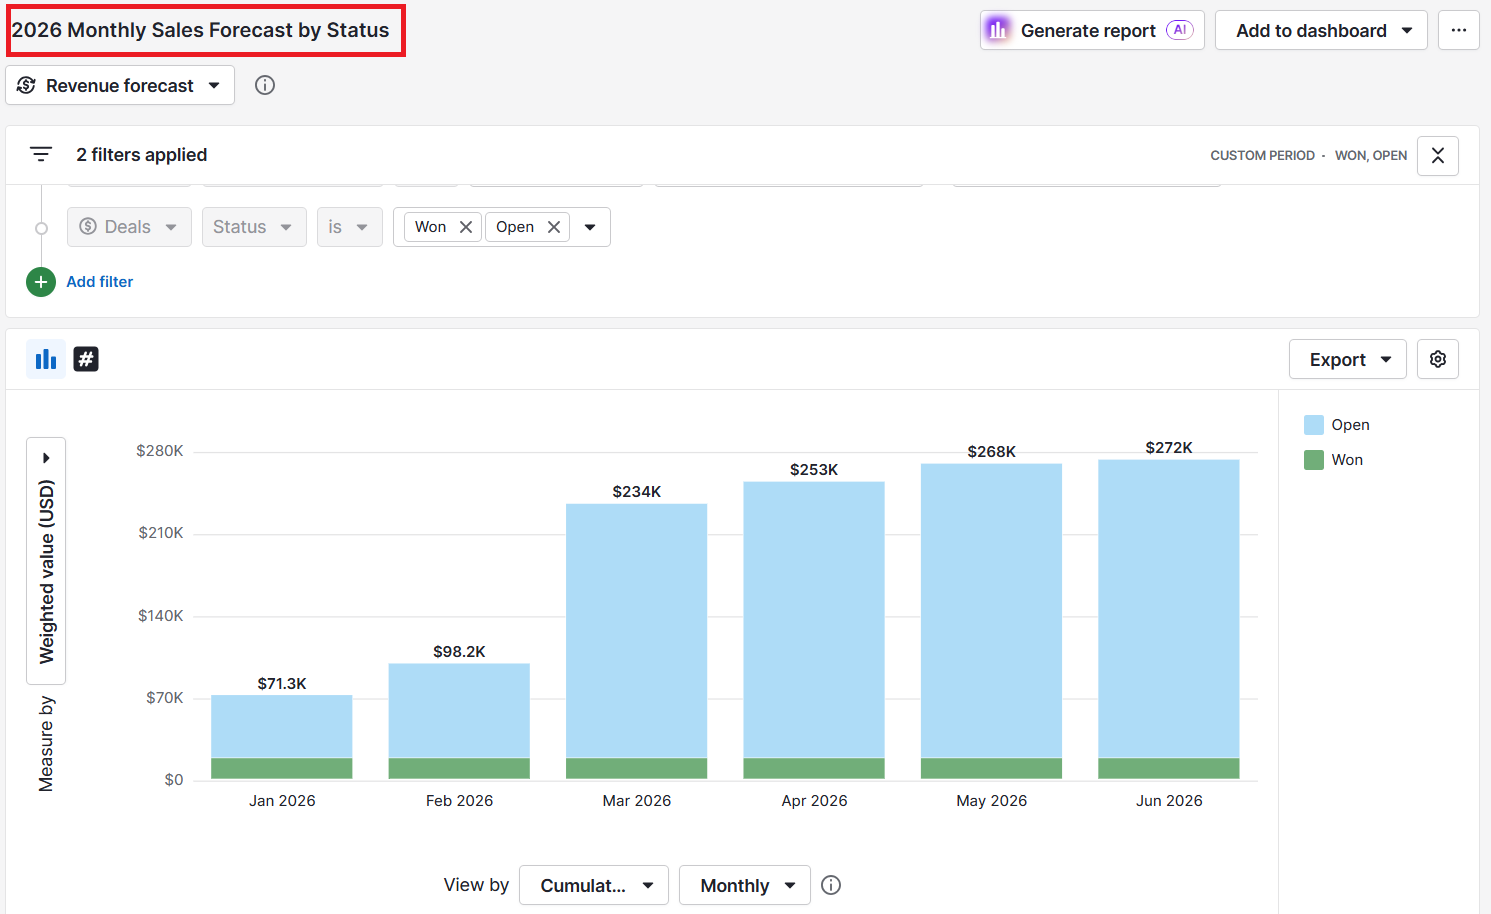
Task: Expand the status values dropdown arrow
Action: 590,227
